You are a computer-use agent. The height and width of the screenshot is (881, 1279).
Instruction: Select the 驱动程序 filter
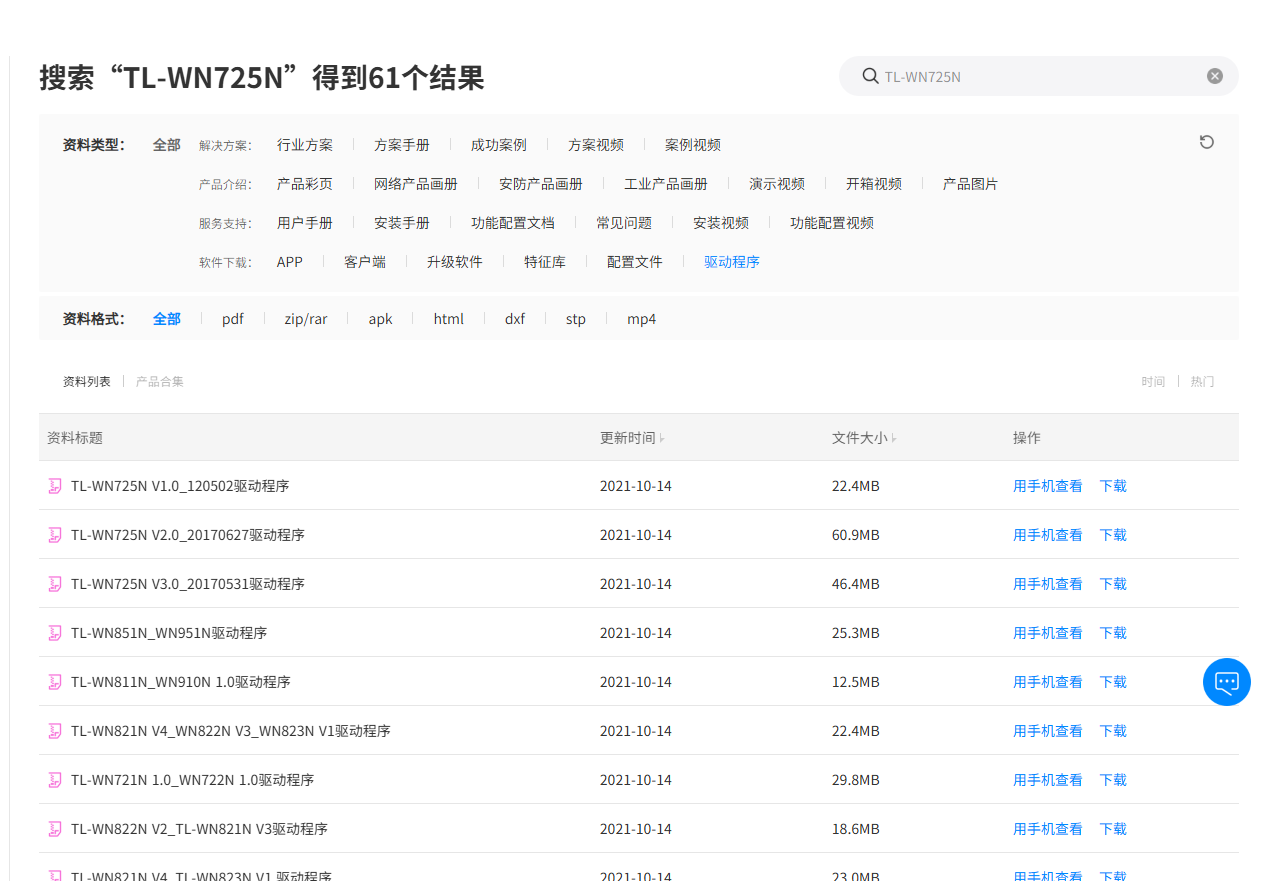[x=732, y=262]
